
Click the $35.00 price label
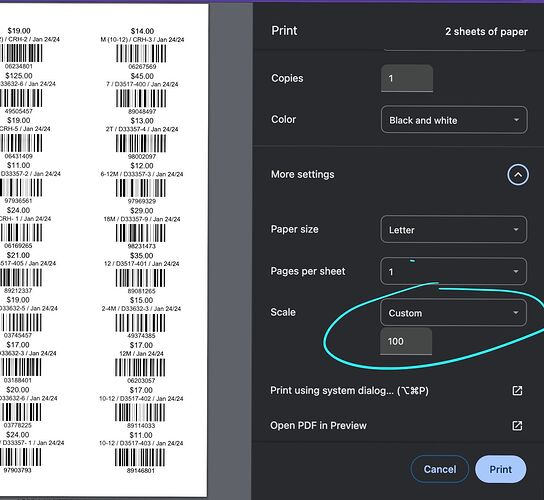pyautogui.click(x=142, y=255)
